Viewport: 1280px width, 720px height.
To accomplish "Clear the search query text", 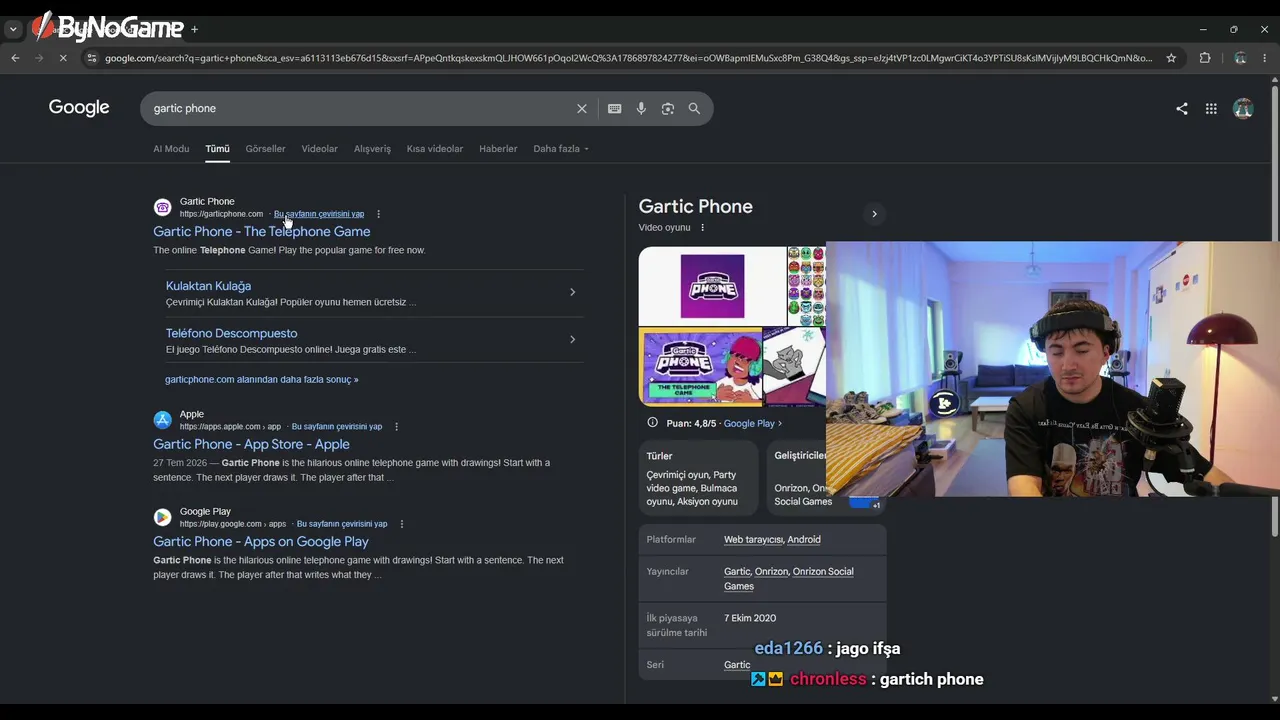I will click(582, 108).
